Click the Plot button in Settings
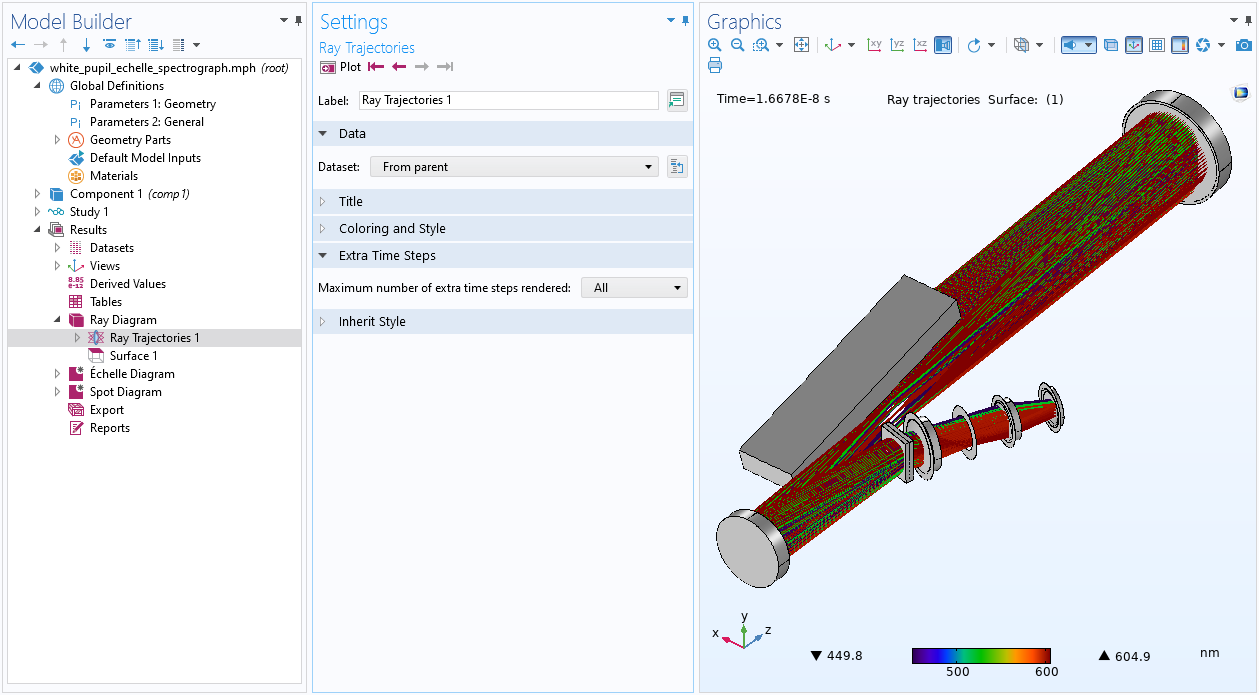1259x695 pixels. tap(341, 67)
